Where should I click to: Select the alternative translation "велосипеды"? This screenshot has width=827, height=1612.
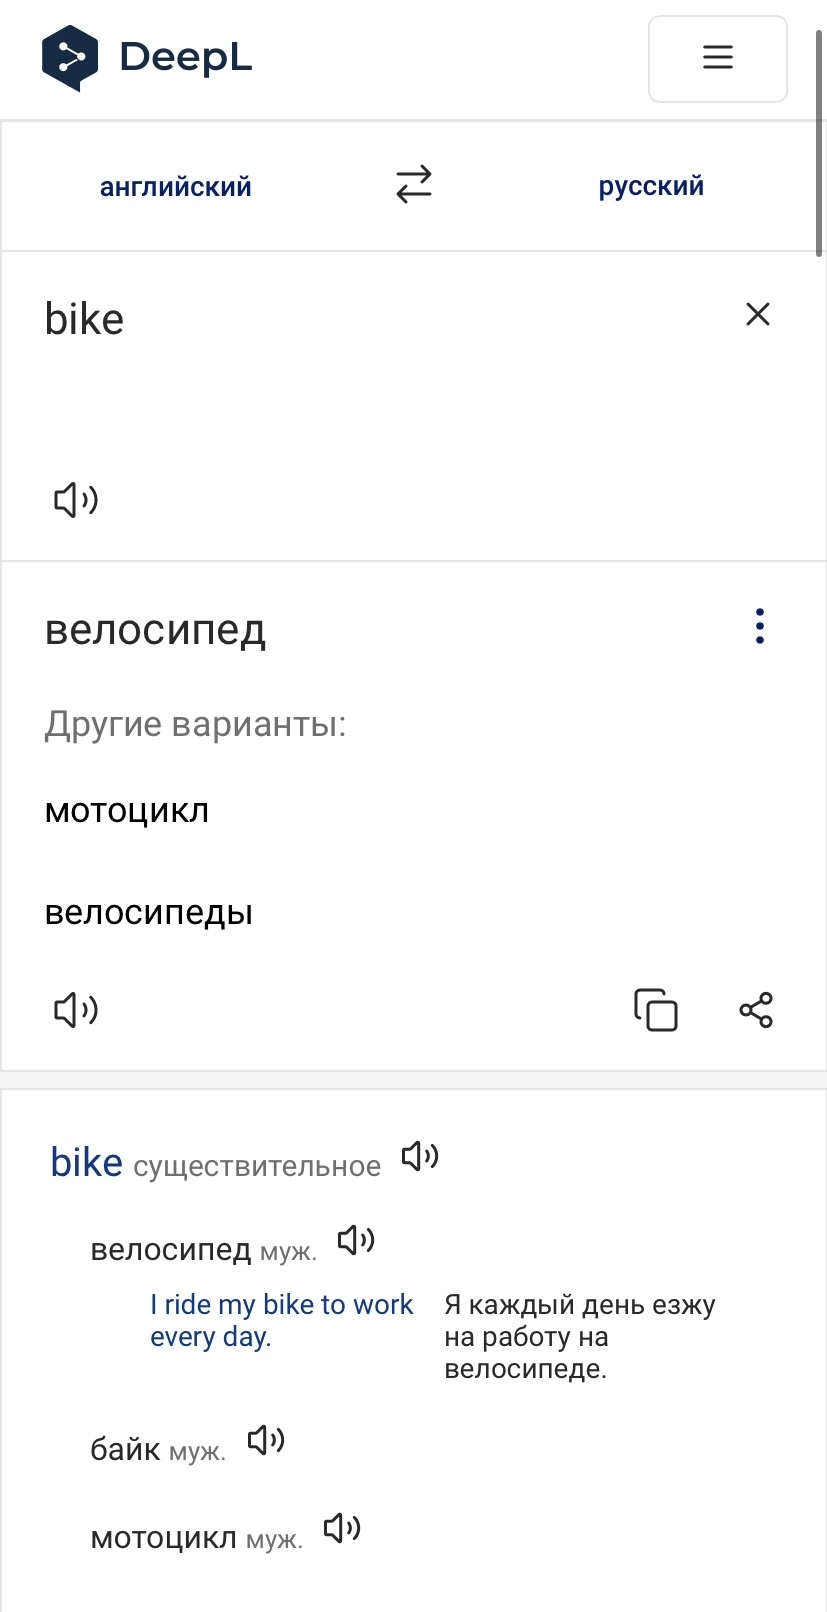coord(149,912)
